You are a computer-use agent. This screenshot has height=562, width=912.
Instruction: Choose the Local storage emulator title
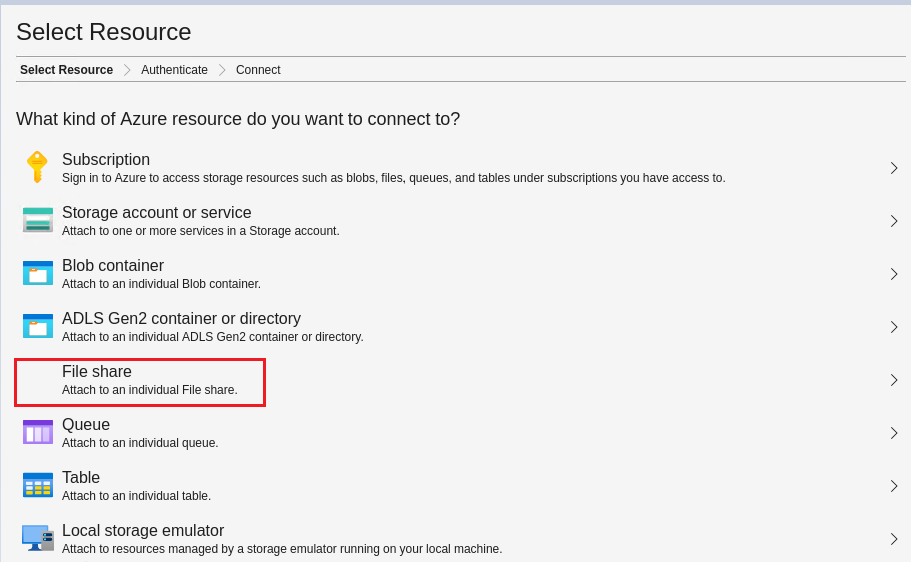point(143,530)
